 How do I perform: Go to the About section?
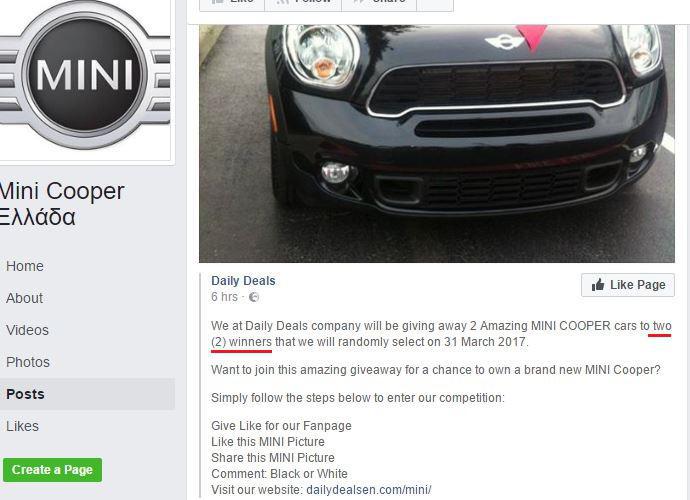(x=25, y=298)
